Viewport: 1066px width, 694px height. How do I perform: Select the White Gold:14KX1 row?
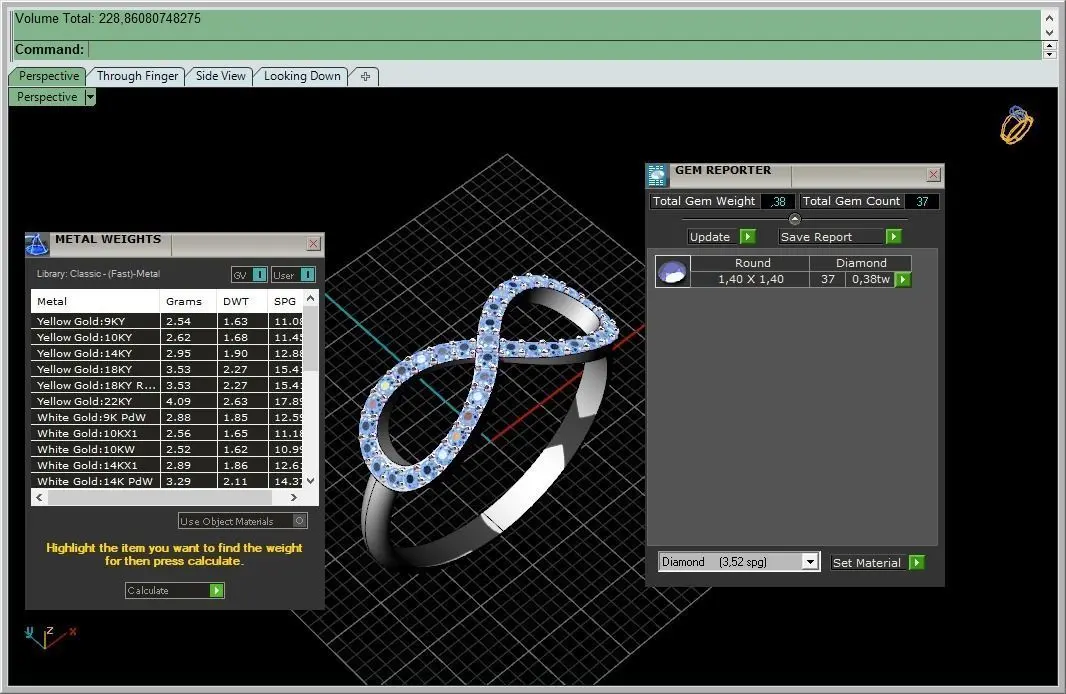tap(167, 465)
